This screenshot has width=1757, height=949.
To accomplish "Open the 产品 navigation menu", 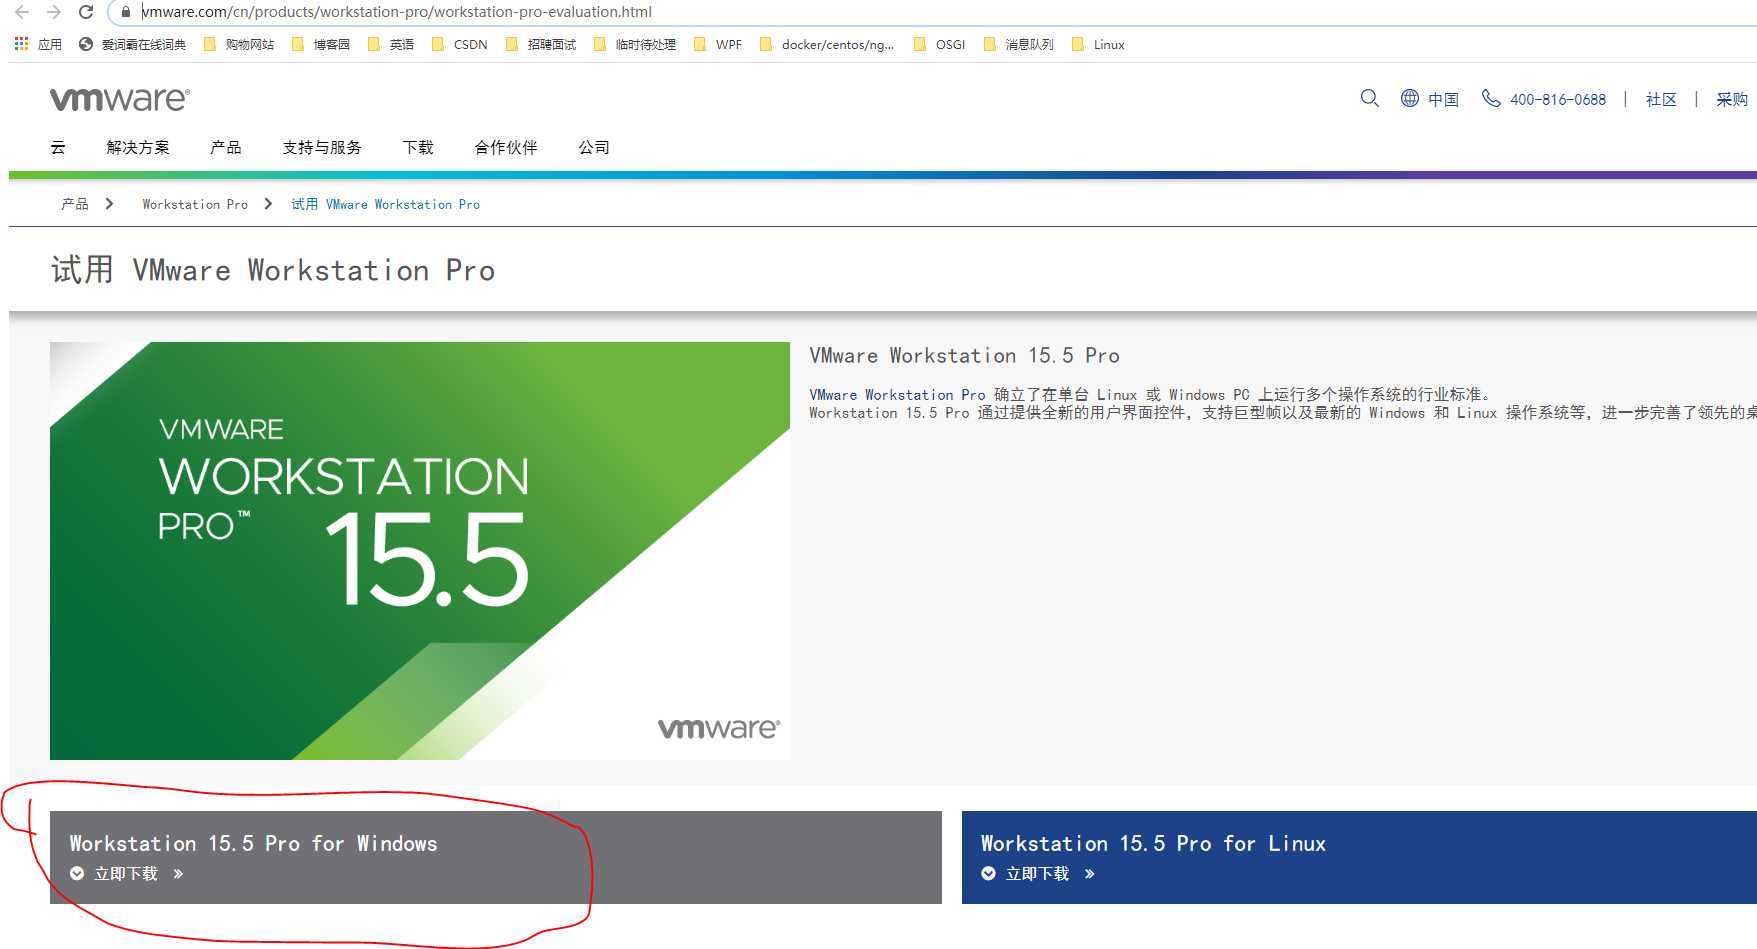I will pyautogui.click(x=226, y=147).
